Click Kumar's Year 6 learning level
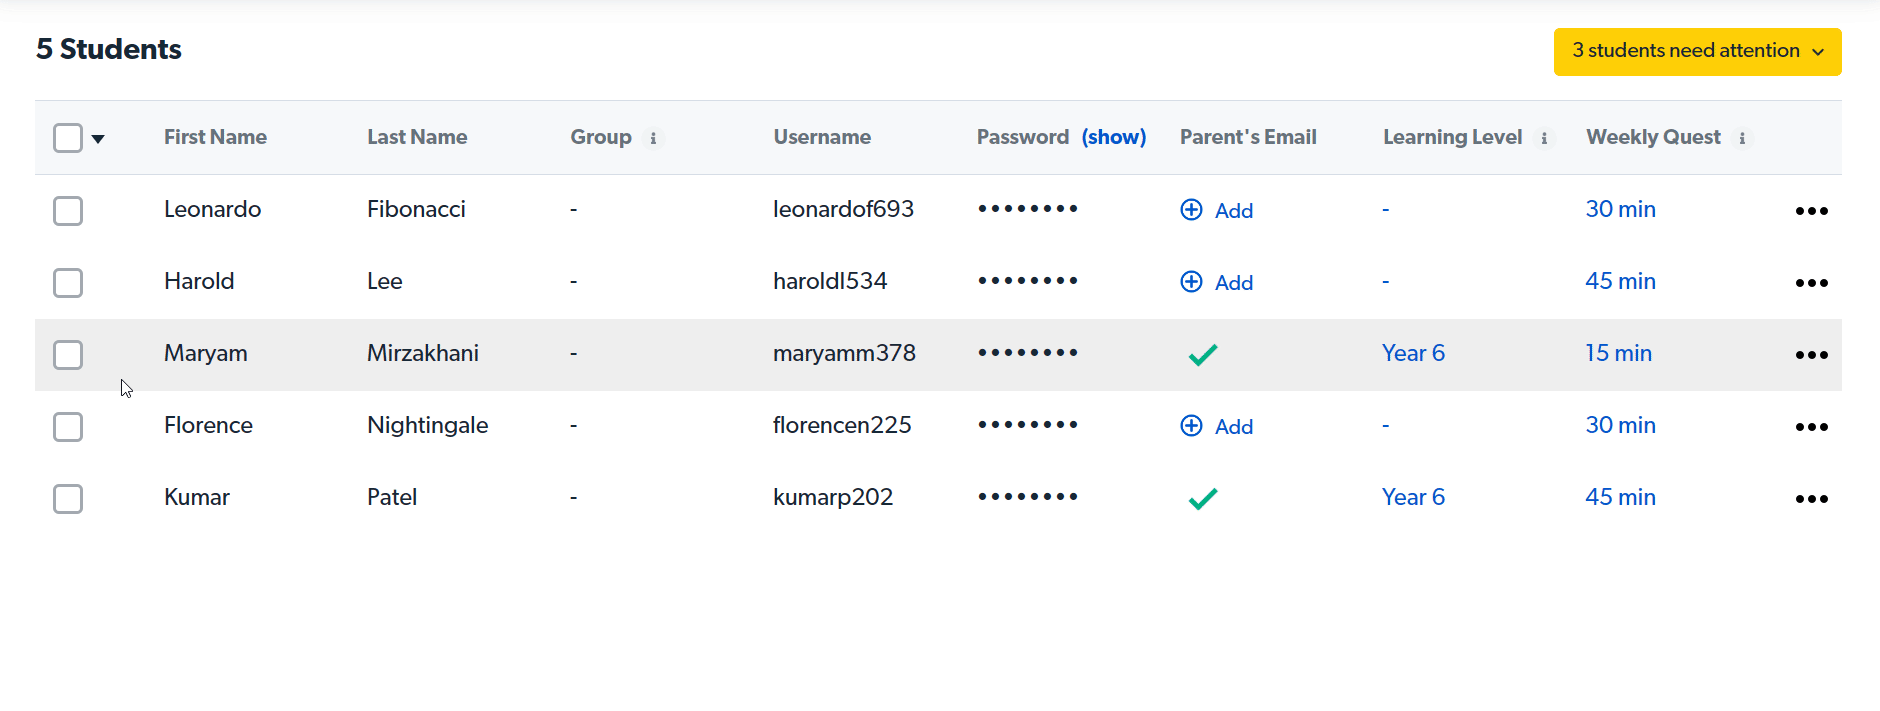1880x711 pixels. click(x=1413, y=497)
